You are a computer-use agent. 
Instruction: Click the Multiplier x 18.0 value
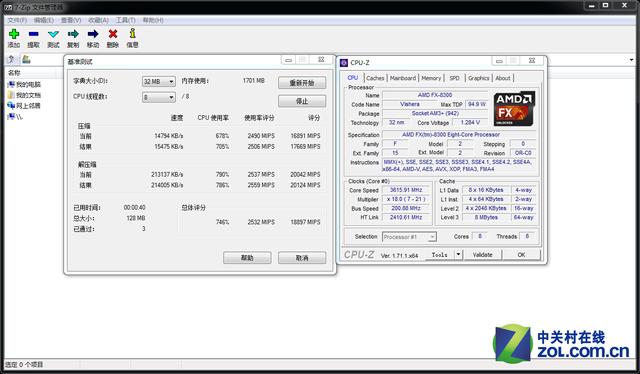pos(406,199)
